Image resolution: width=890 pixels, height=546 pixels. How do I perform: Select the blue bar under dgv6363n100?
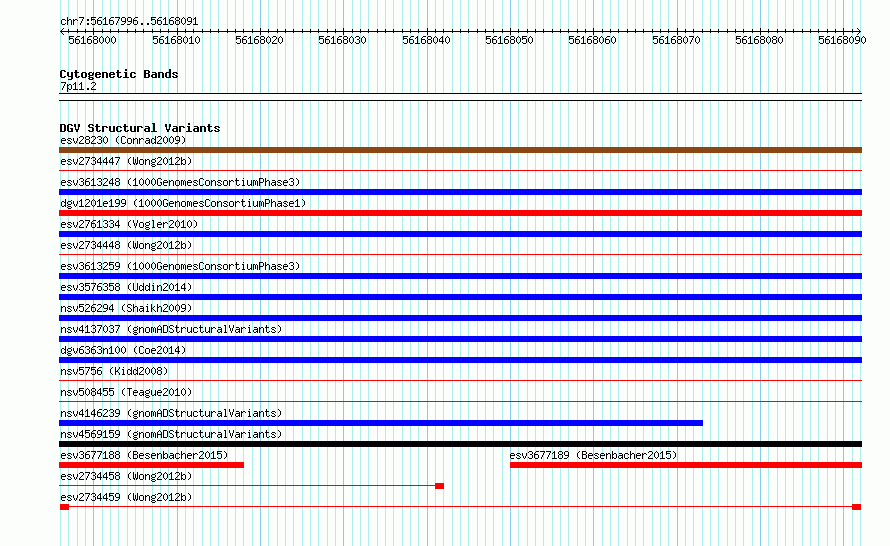[460, 360]
